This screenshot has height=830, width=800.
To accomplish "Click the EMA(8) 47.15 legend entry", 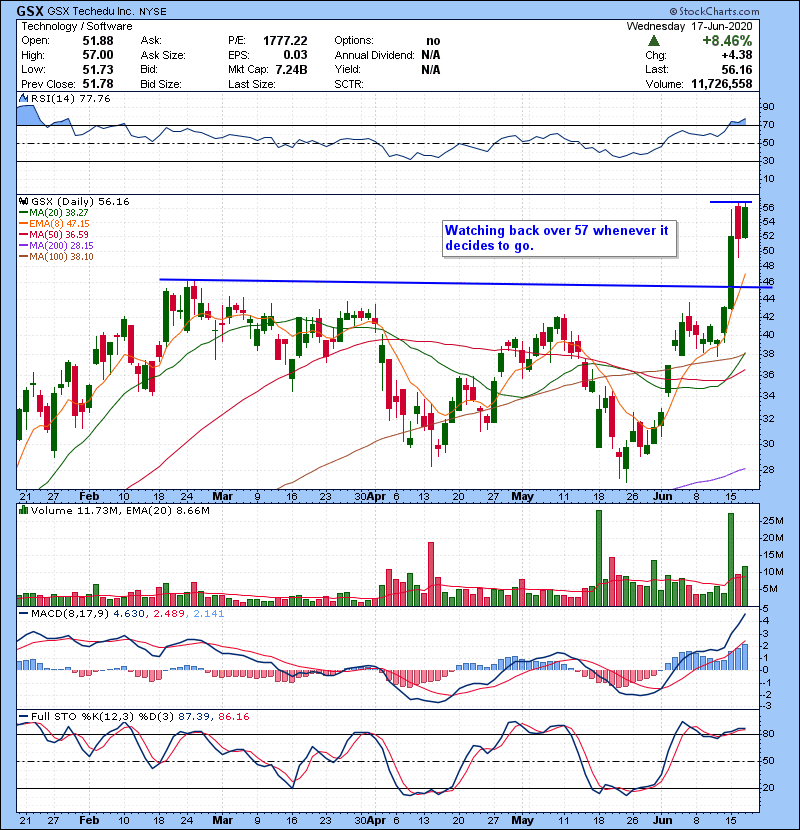I will [x=54, y=223].
